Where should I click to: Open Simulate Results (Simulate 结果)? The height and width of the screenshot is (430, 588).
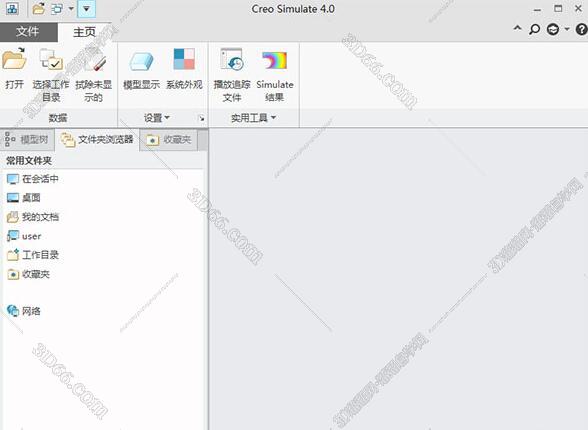(x=275, y=75)
